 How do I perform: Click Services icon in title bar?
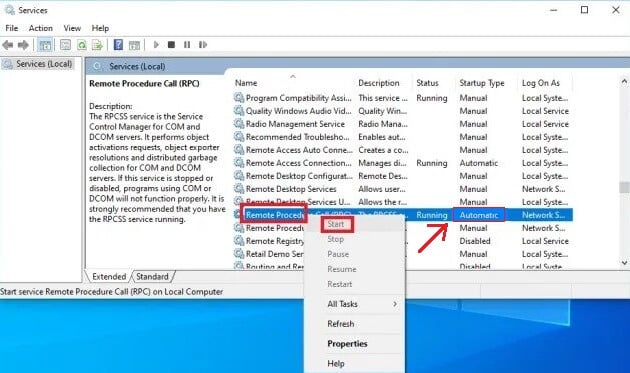9,10
